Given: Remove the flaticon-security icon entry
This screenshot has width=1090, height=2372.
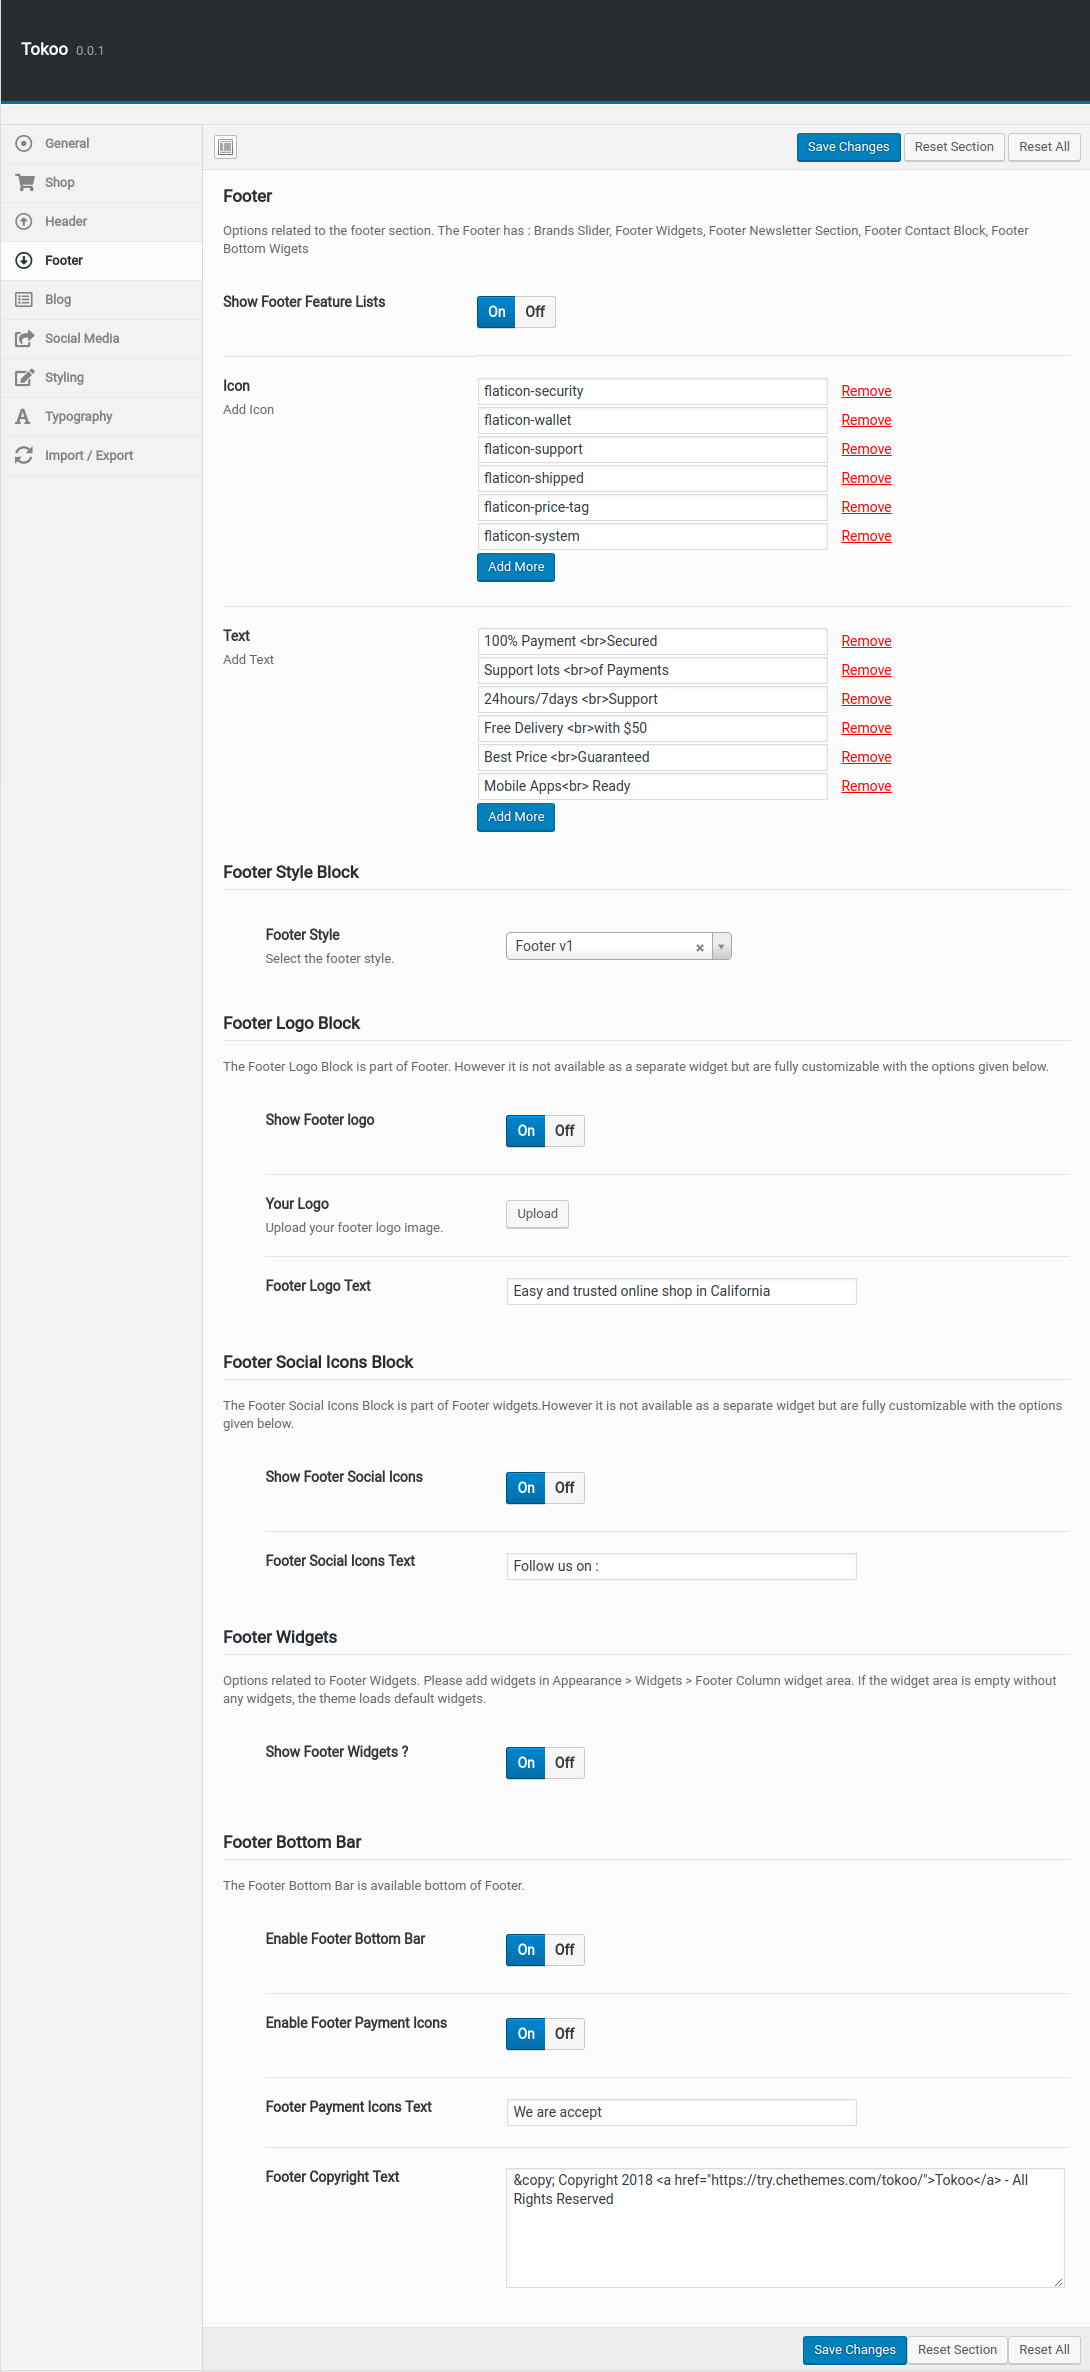Looking at the screenshot, I should (866, 391).
